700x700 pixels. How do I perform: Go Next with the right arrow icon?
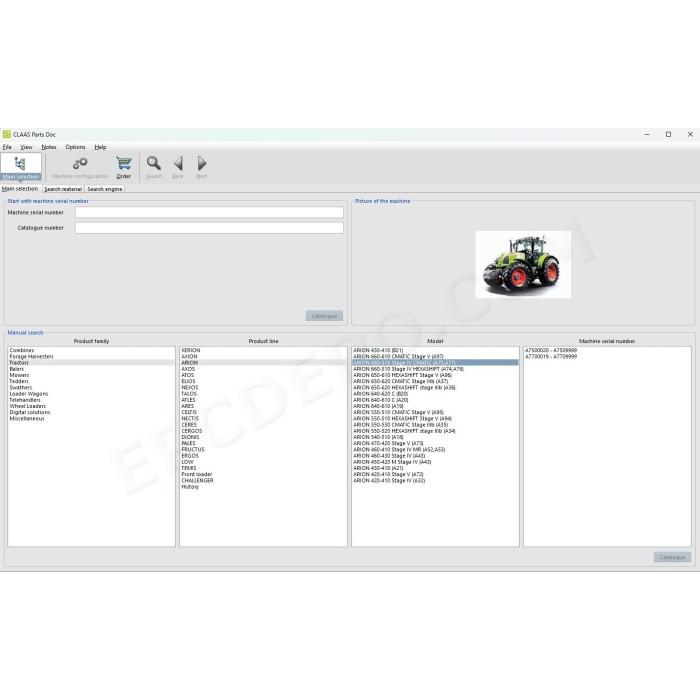point(201,167)
